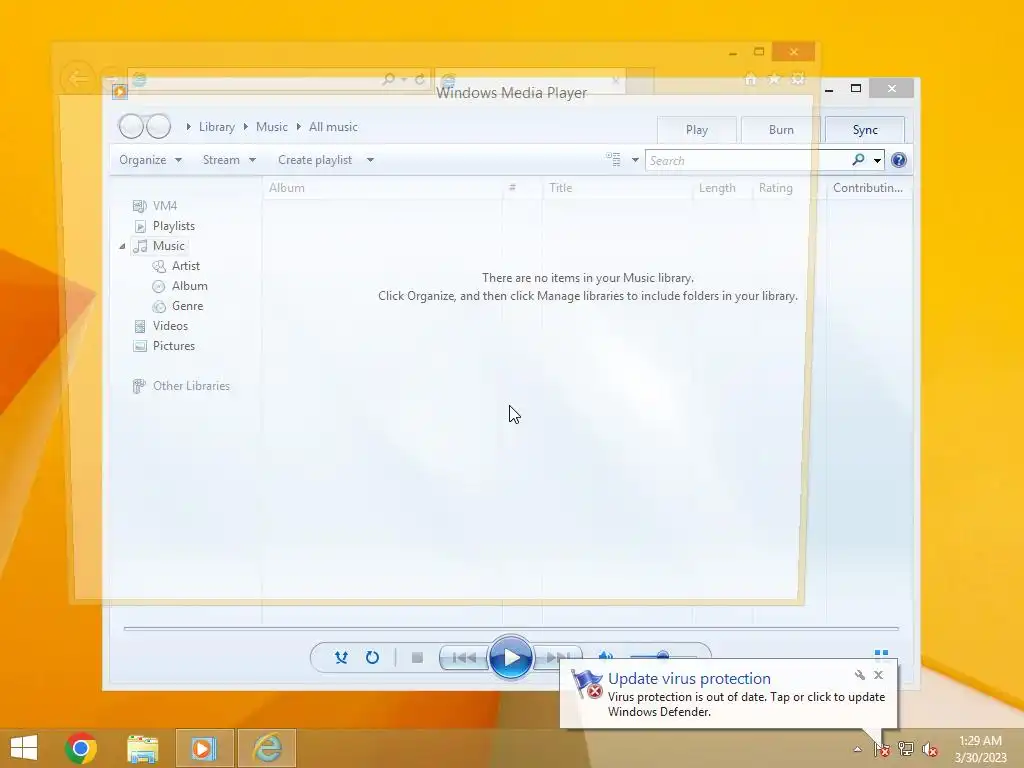
Task: Click Create playlist
Action: (x=315, y=160)
